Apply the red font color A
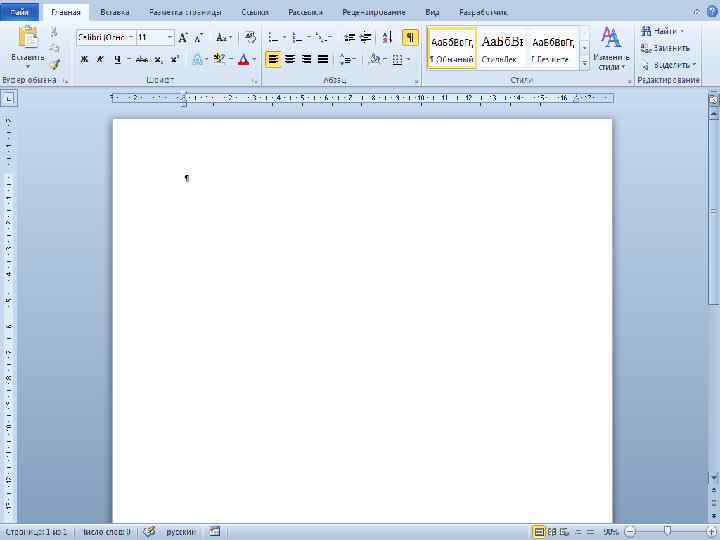Image resolution: width=720 pixels, height=540 pixels. (x=243, y=59)
